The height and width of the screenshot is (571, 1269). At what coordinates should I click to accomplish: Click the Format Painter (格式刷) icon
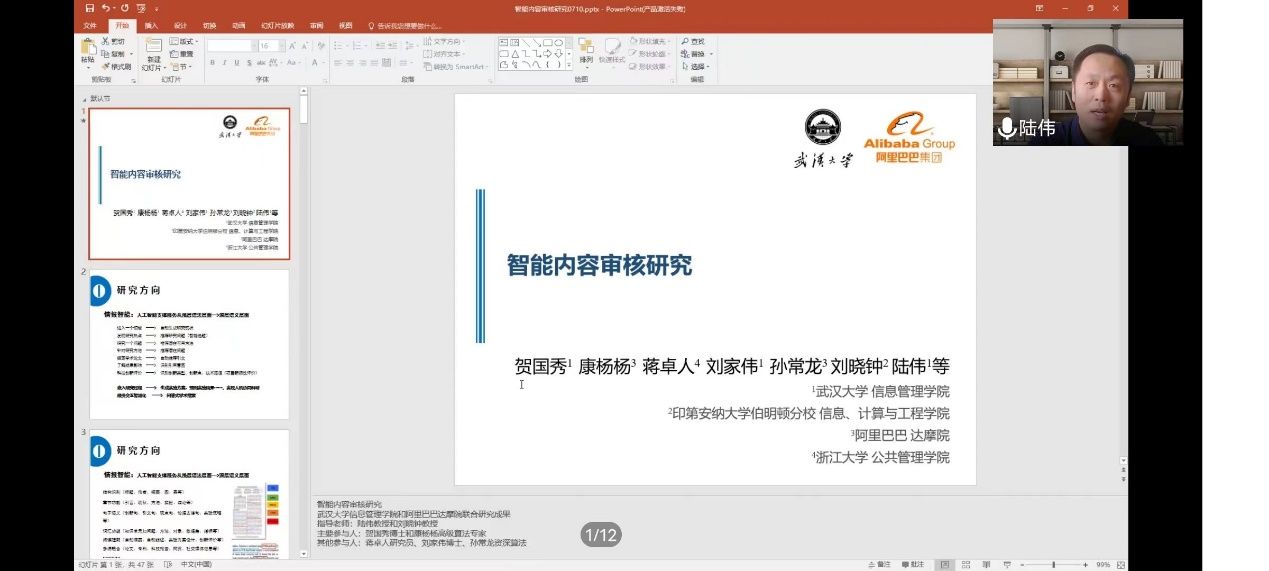tap(106, 67)
